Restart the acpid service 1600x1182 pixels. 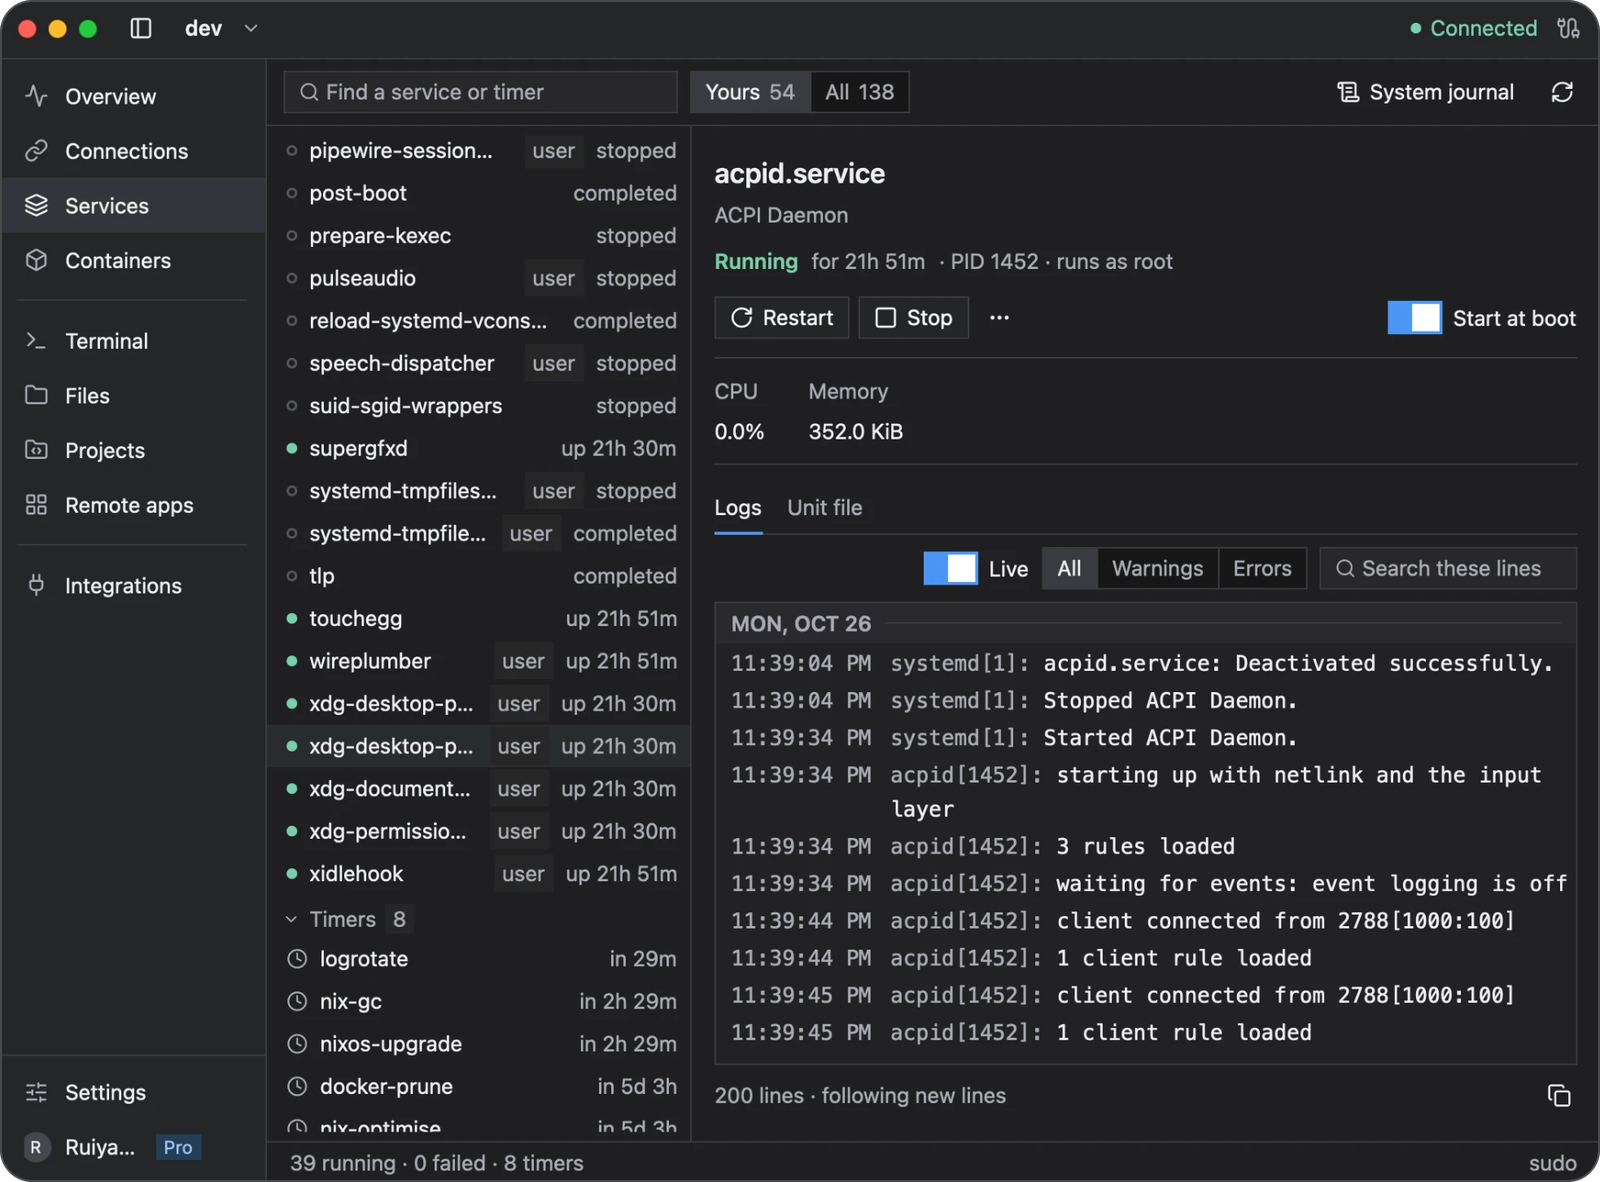(782, 318)
